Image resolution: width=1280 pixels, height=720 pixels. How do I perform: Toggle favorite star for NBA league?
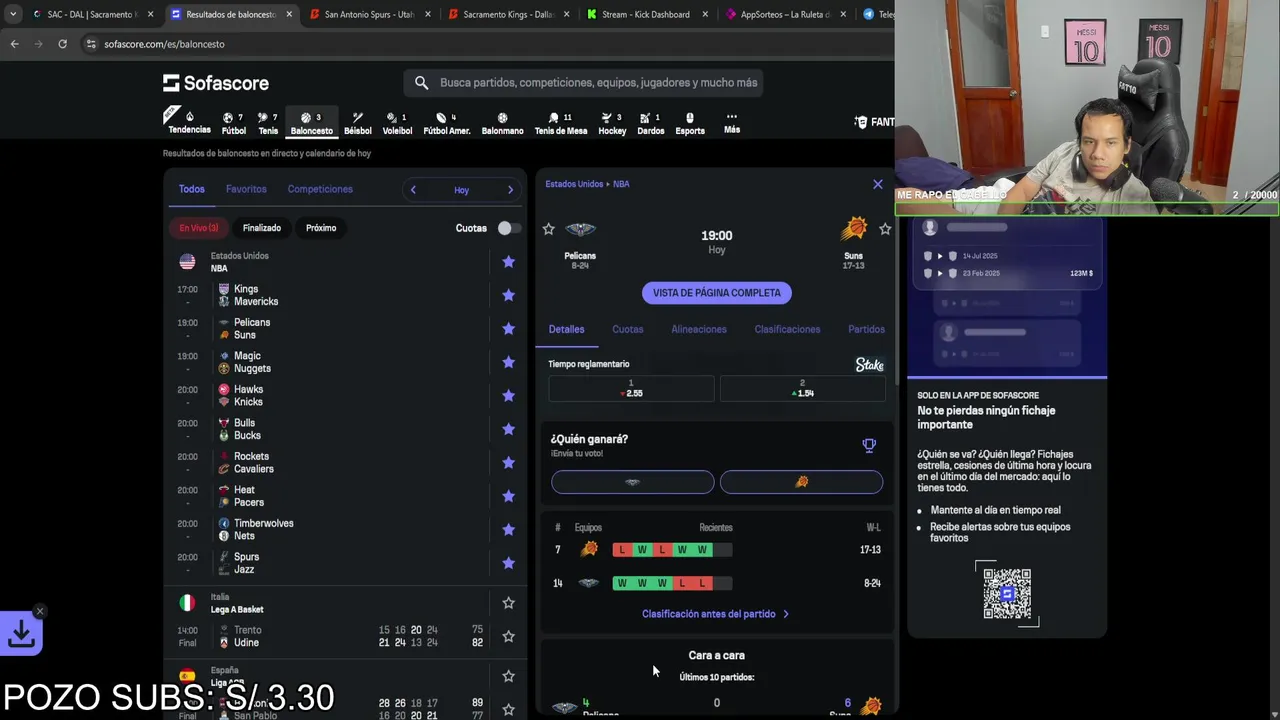pyautogui.click(x=508, y=262)
